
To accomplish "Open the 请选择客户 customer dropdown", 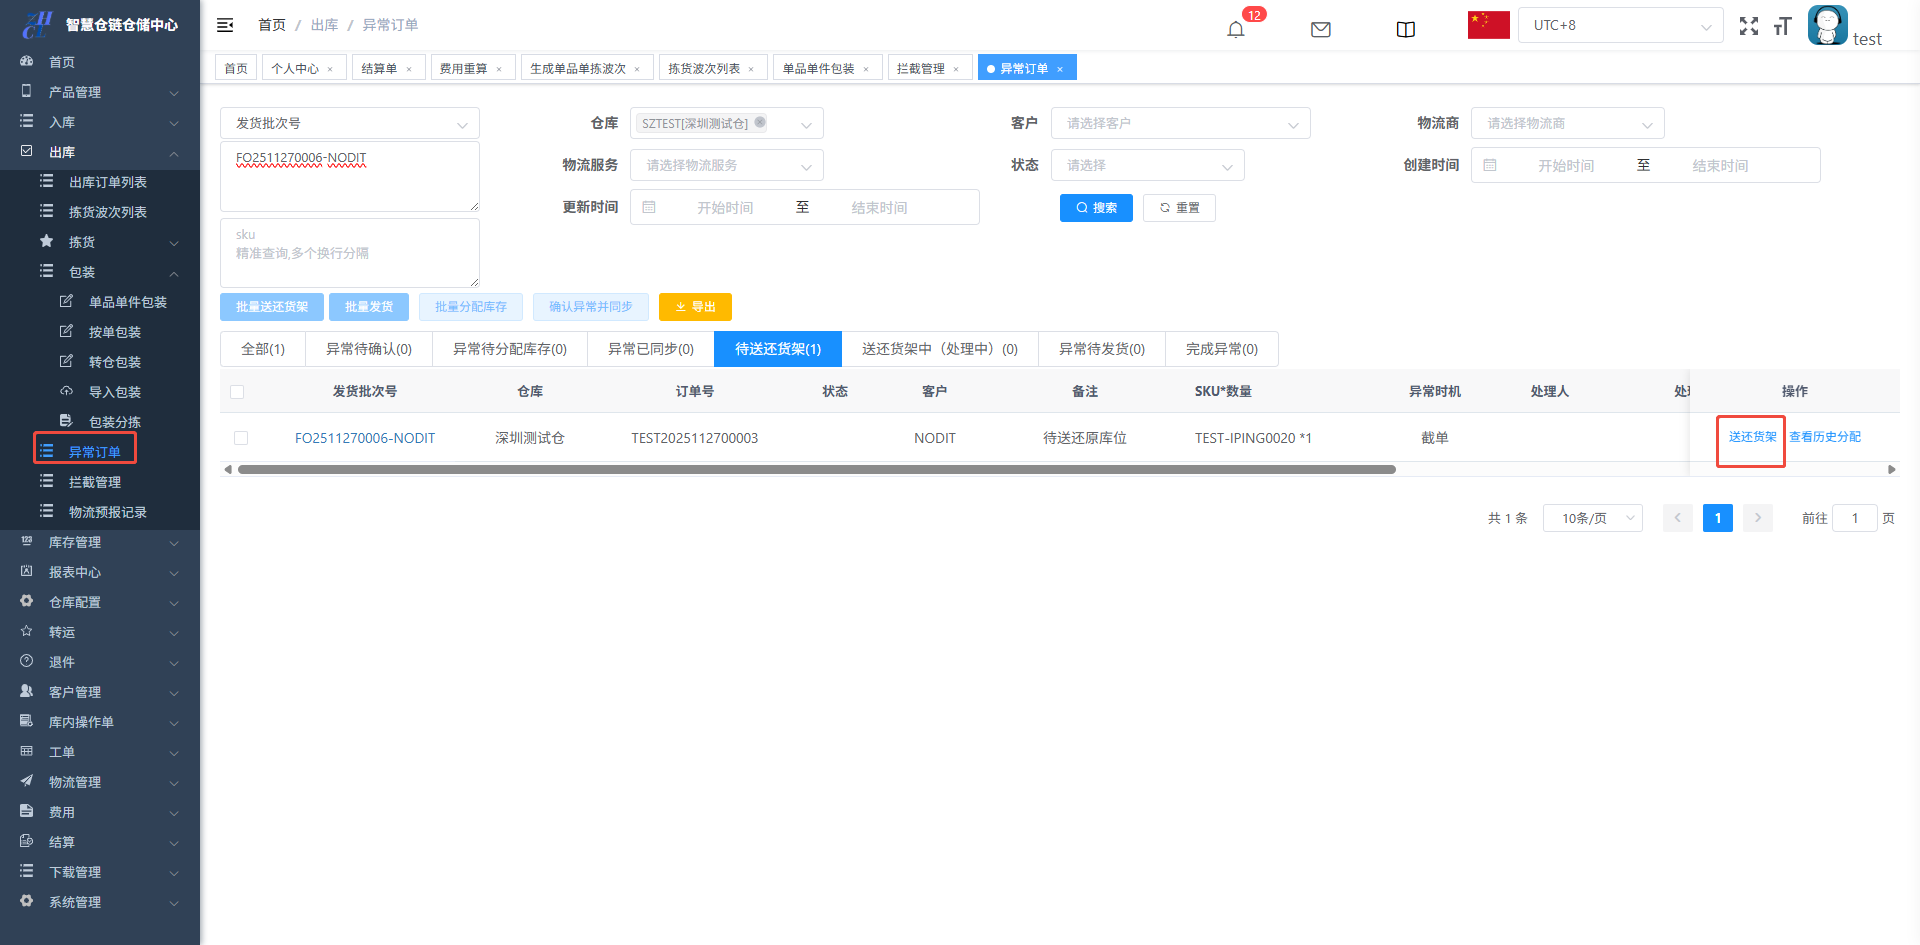I will 1180,124.
